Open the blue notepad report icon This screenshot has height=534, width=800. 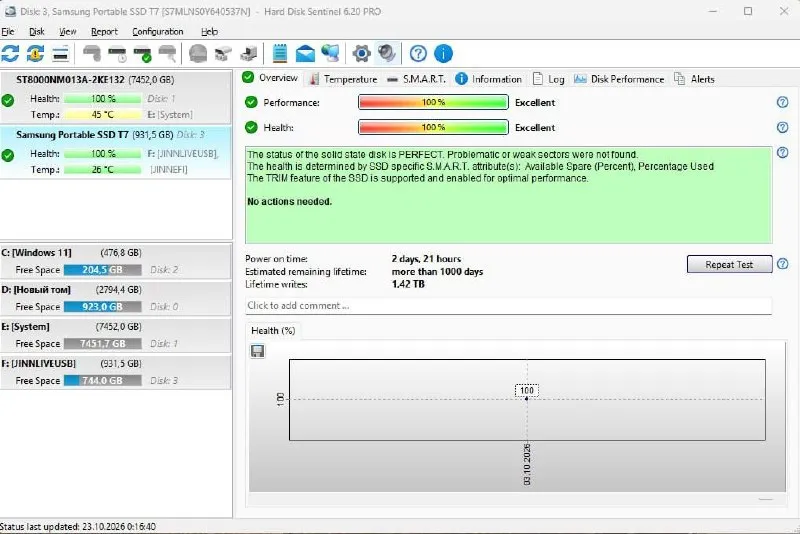(280, 54)
